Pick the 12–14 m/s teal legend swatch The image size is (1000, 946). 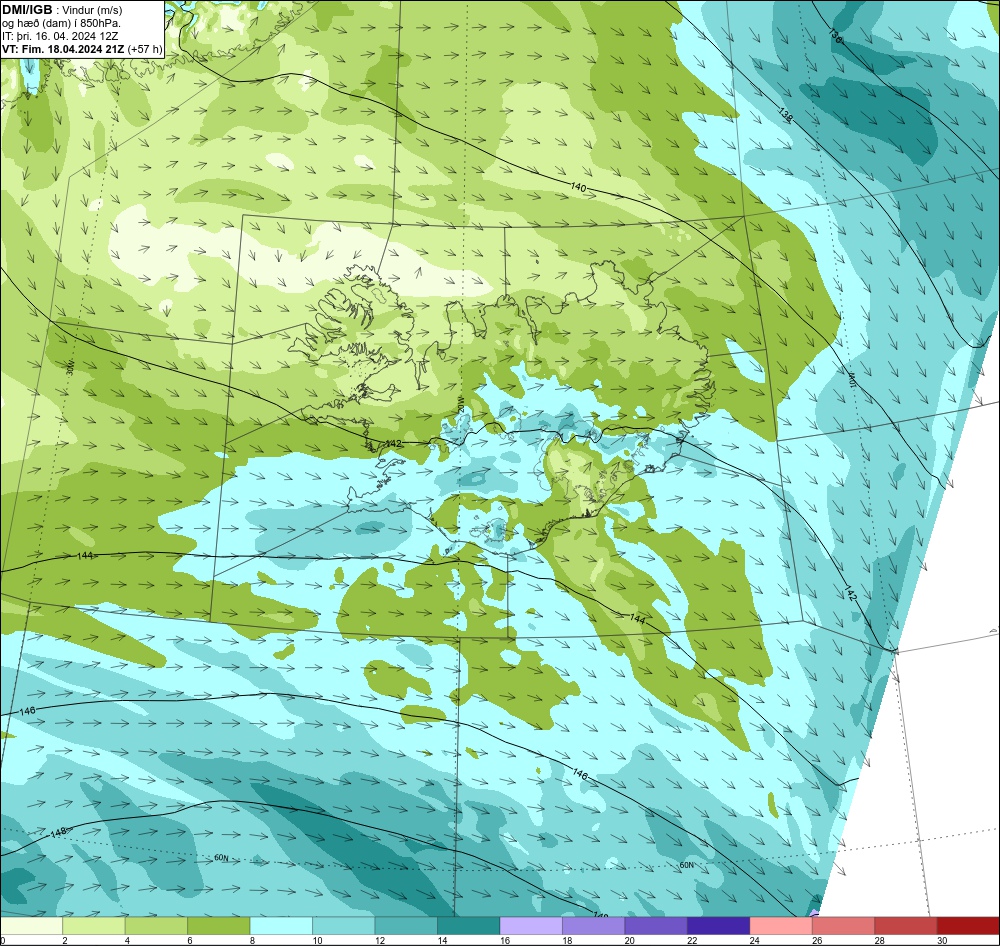(406, 926)
